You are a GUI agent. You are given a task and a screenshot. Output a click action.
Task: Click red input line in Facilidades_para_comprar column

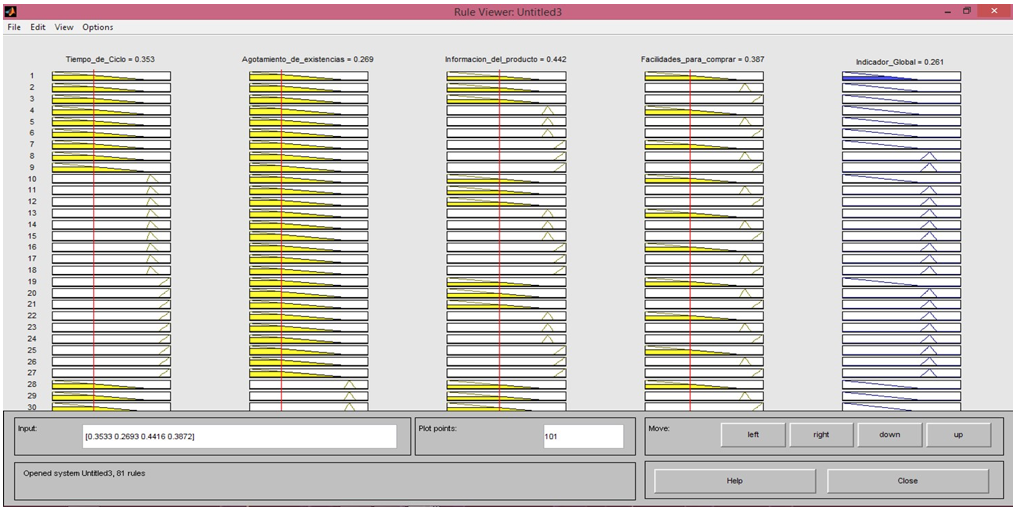point(690,240)
